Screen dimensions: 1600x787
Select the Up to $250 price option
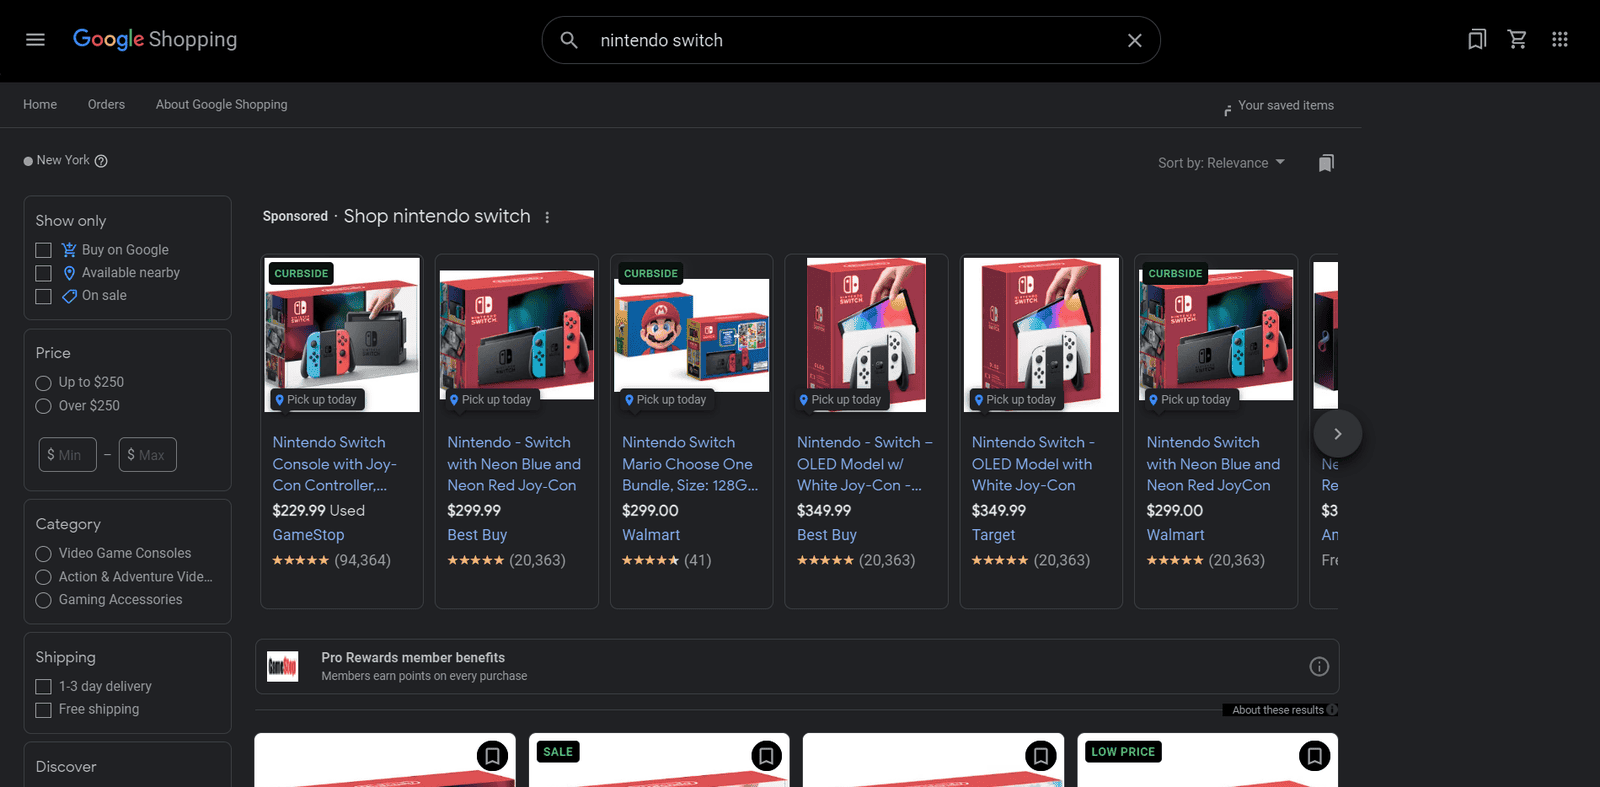43,383
